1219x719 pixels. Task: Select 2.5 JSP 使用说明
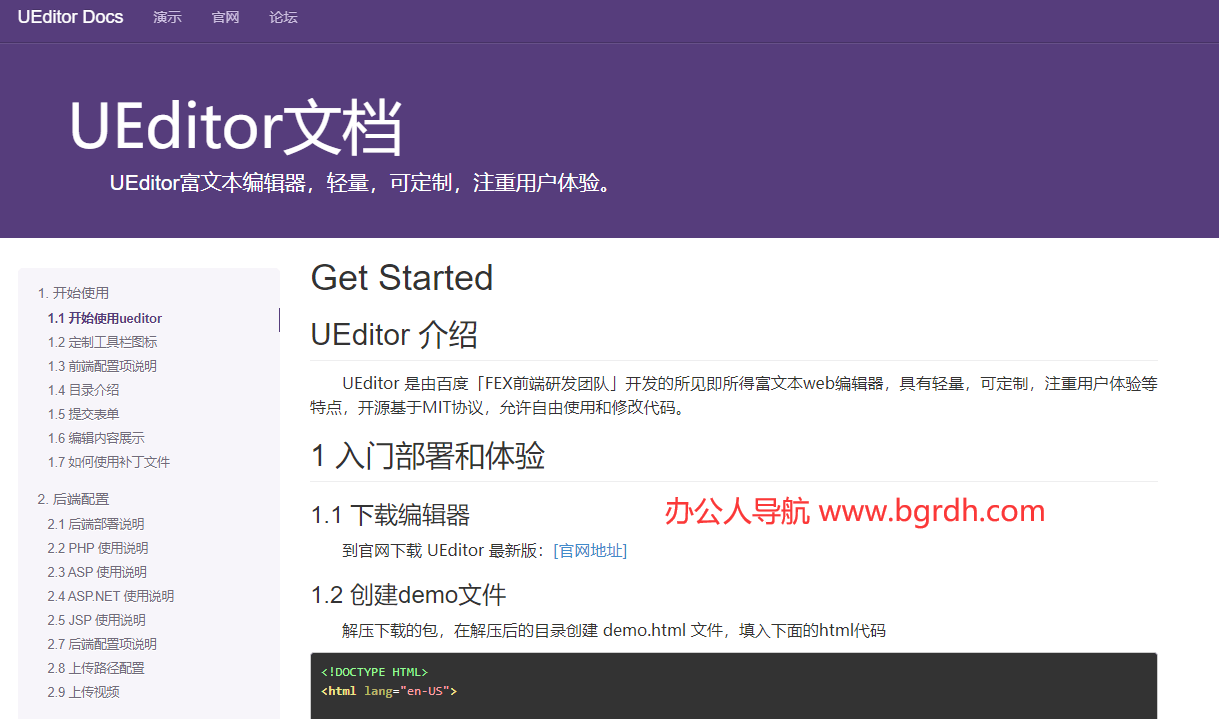(99, 619)
